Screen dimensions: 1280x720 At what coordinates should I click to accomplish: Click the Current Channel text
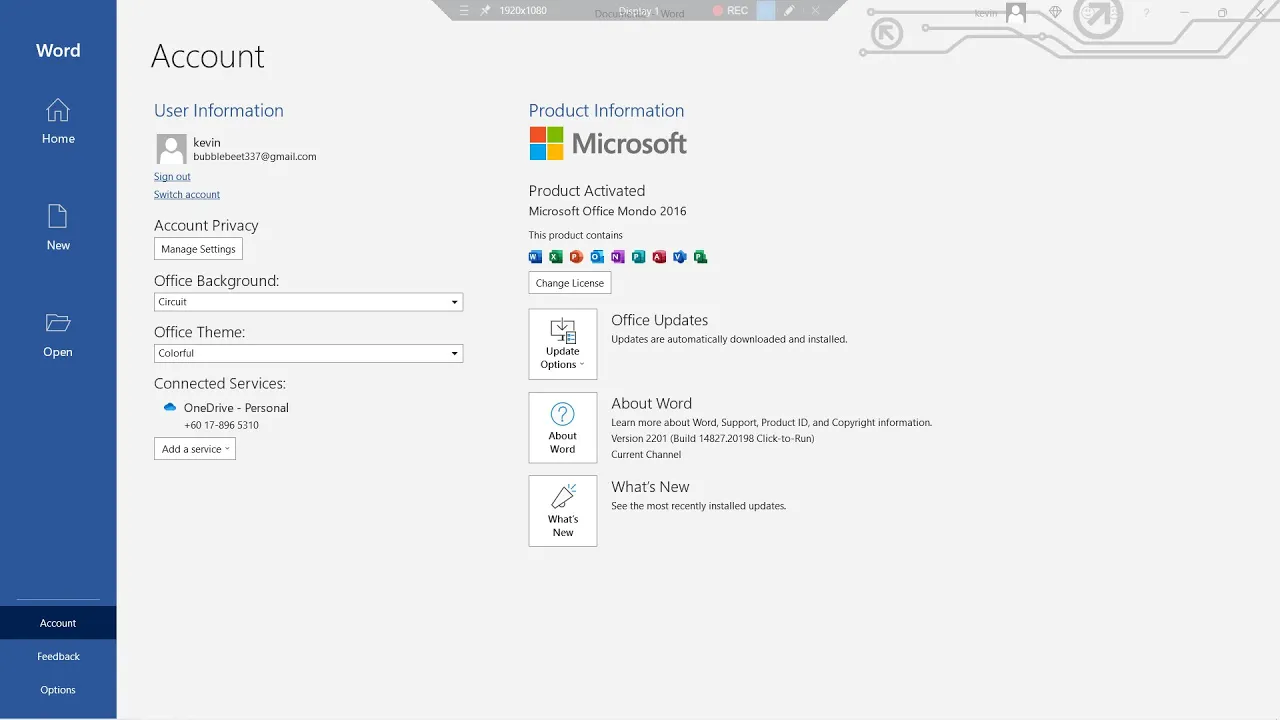(x=646, y=454)
